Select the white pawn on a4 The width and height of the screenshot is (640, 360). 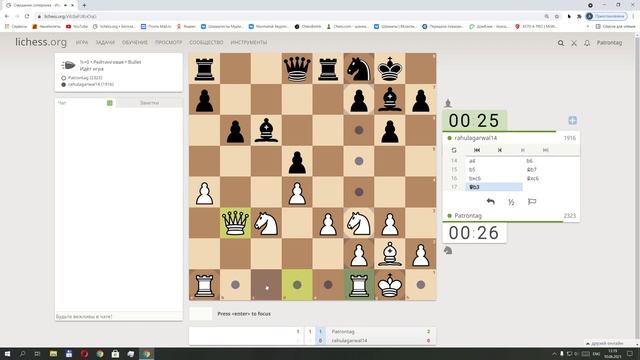coord(204,192)
